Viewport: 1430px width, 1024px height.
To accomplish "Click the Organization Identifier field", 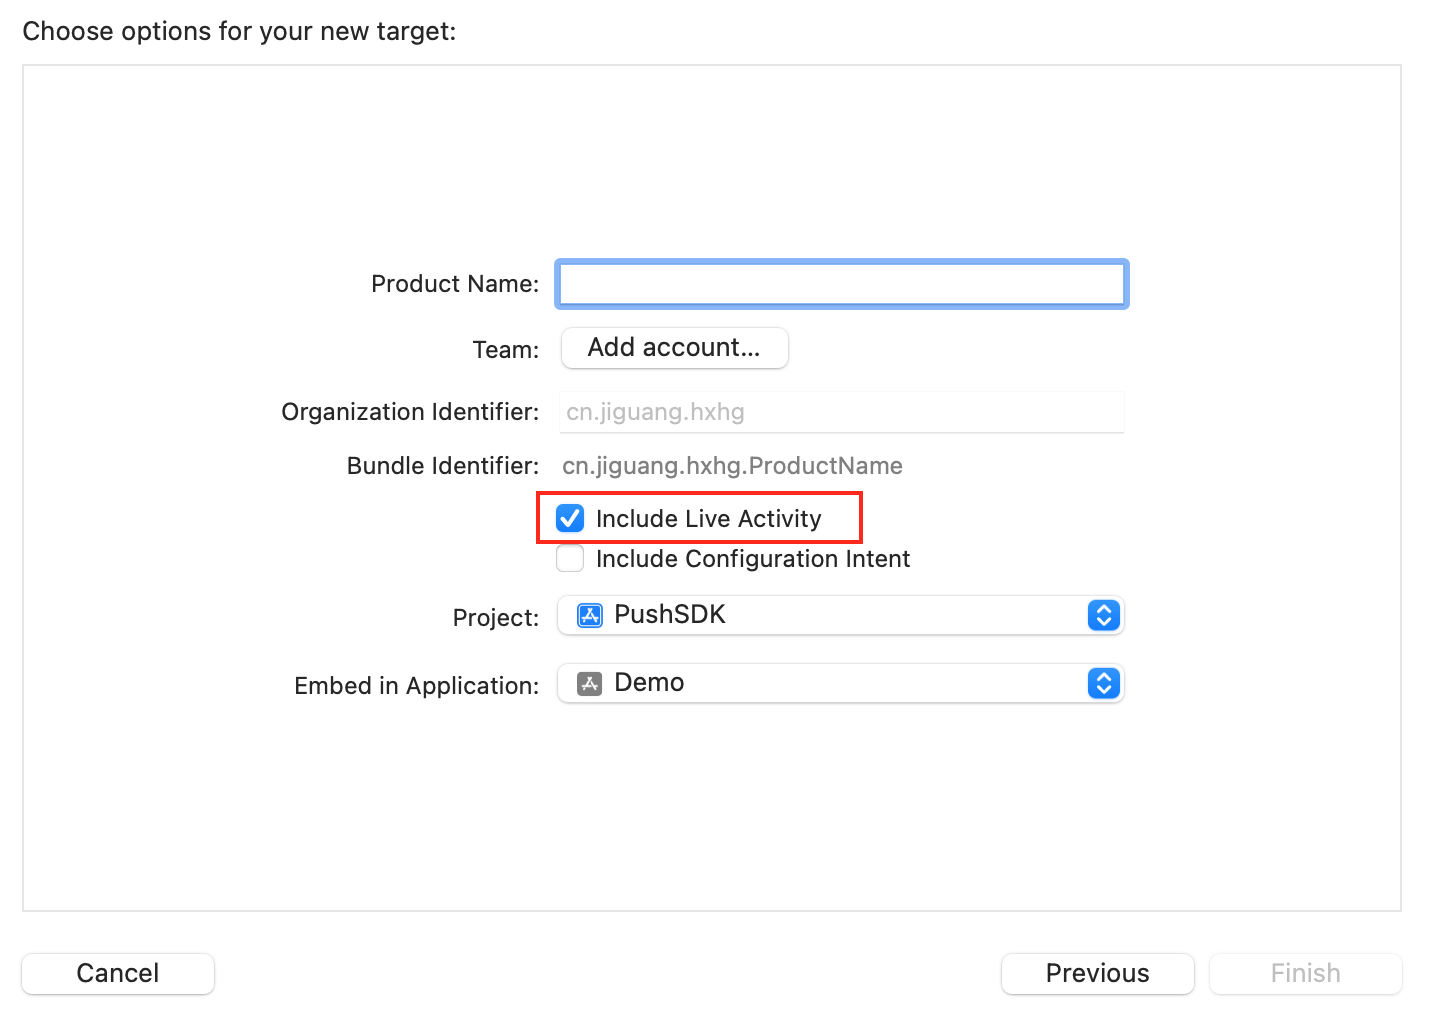I will (x=841, y=412).
